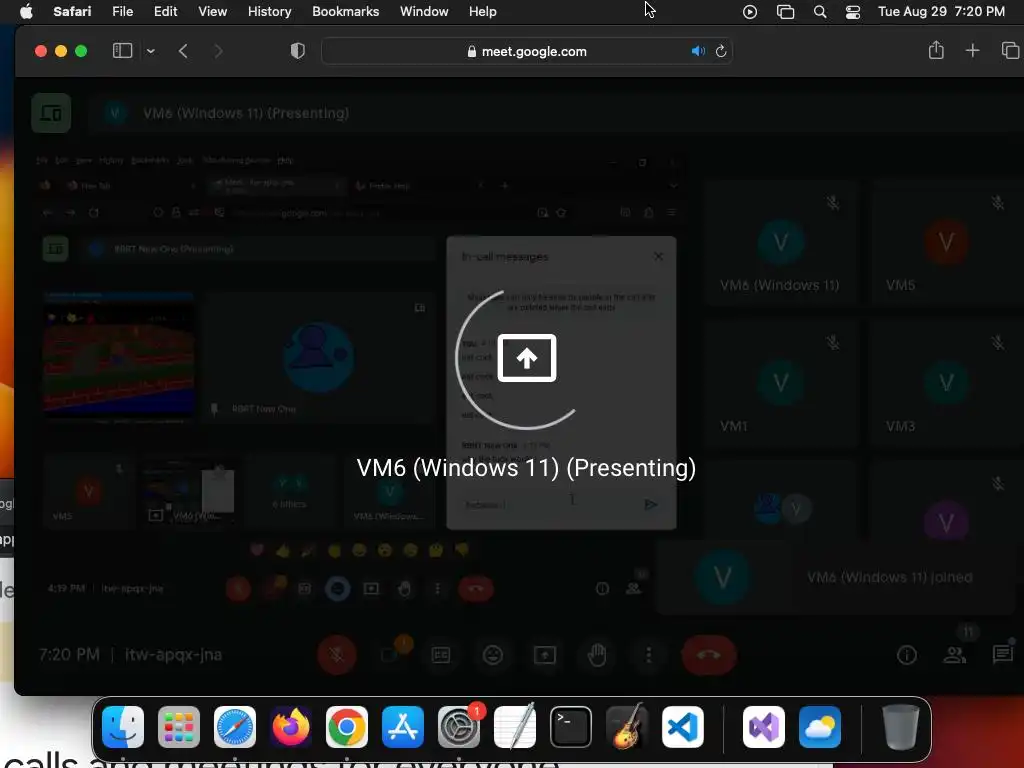Click the center present upload icon
Screen dimensions: 1024x768
[526, 358]
